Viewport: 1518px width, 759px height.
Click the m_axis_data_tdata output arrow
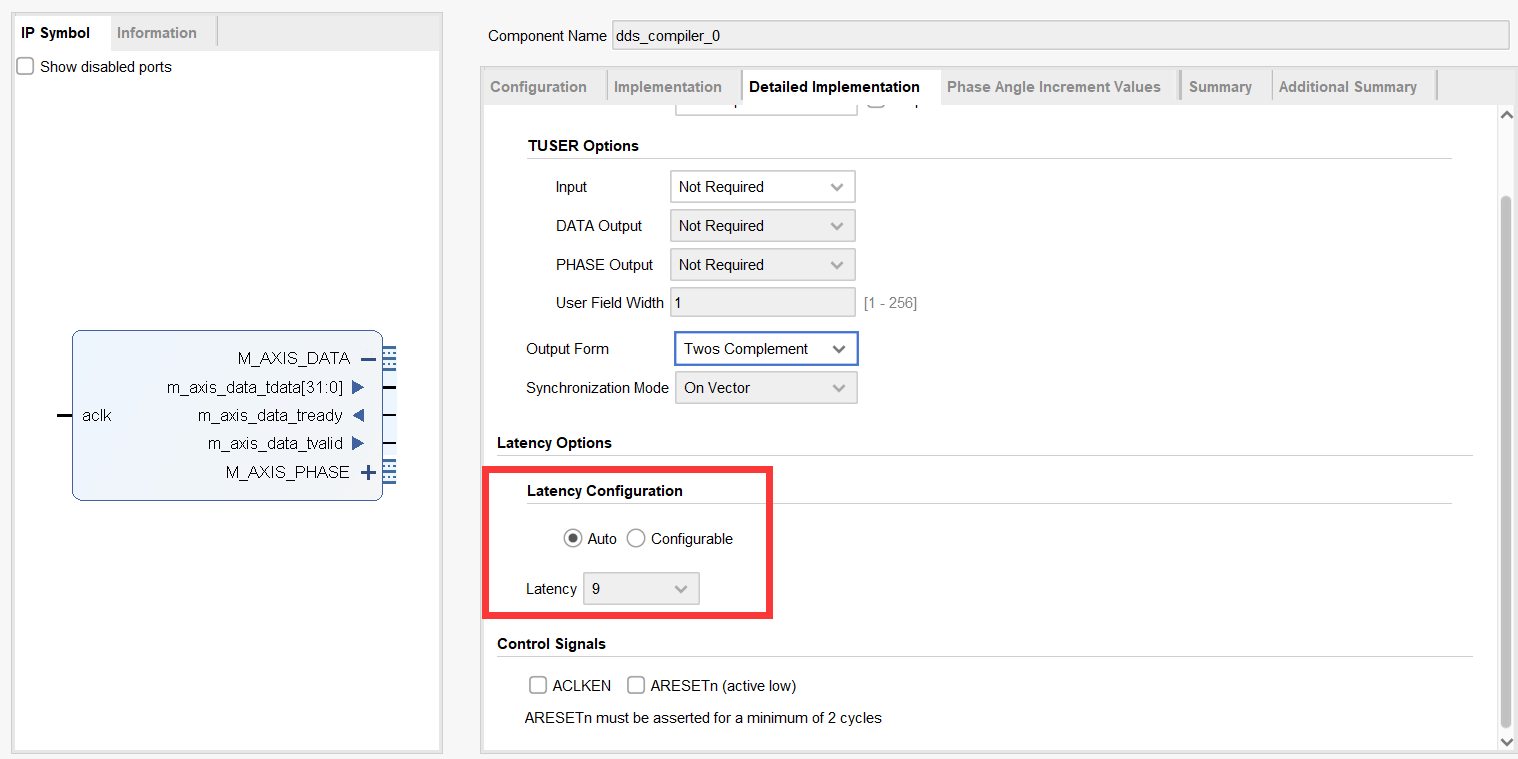pyautogui.click(x=358, y=387)
